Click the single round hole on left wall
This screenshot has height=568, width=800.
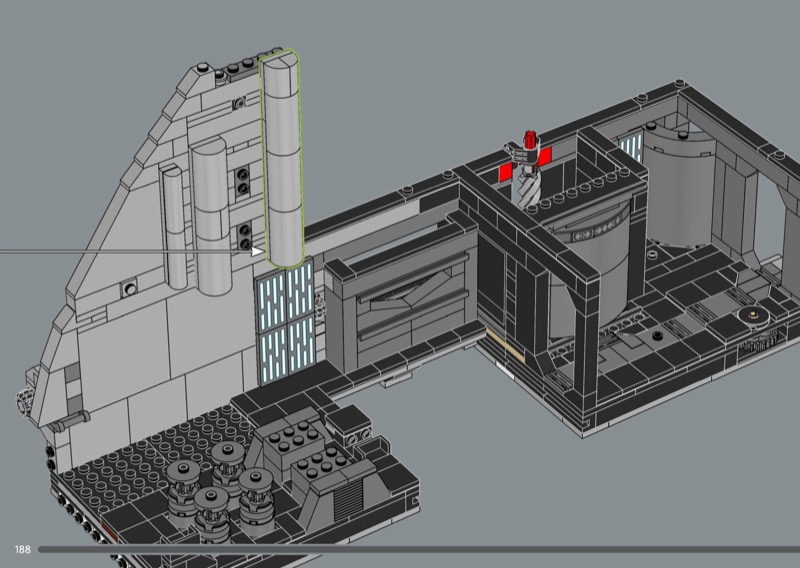[129, 290]
